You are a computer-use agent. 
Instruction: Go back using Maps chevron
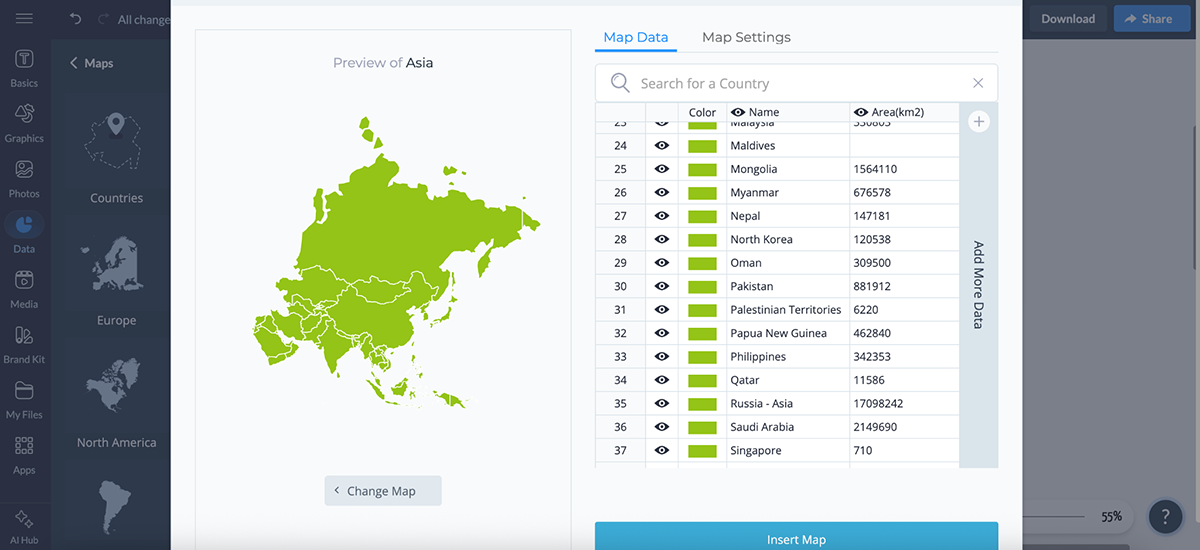pyautogui.click(x=74, y=63)
